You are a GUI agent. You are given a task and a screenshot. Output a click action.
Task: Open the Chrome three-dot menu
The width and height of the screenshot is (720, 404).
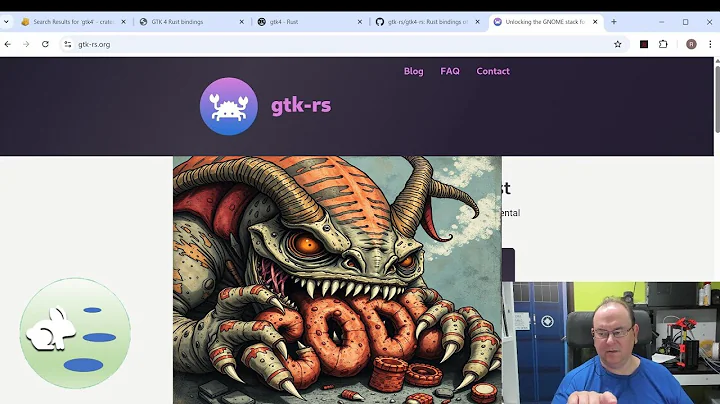point(710,44)
